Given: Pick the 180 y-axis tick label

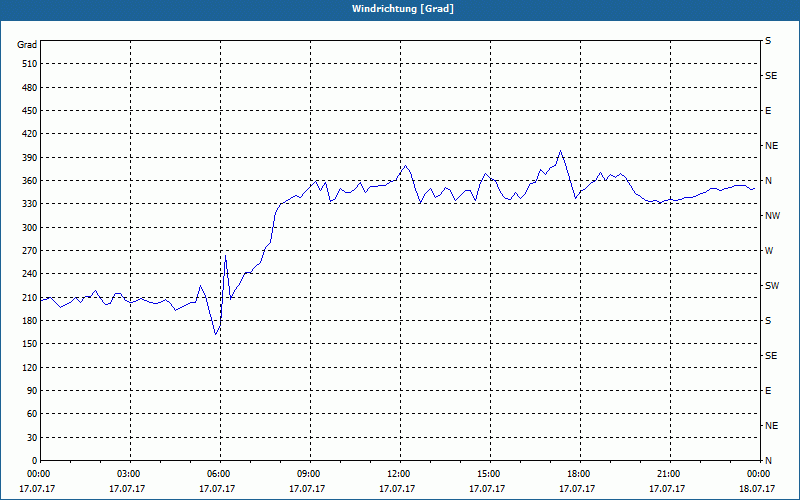Looking at the screenshot, I should tap(30, 321).
